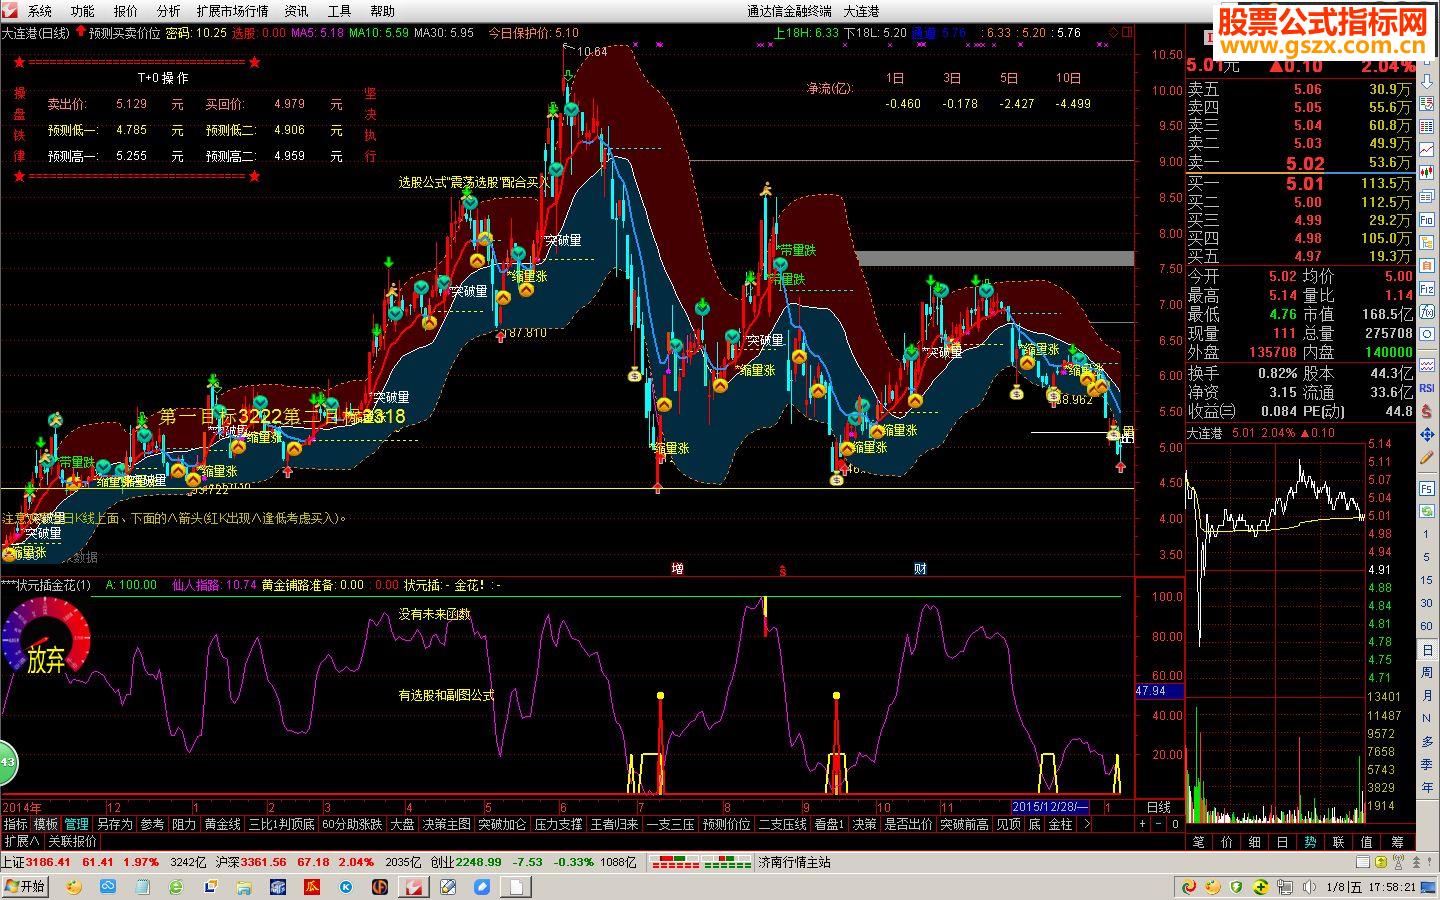The width and height of the screenshot is (1440, 900).
Task: Select the 突破前高 indicator tab
Action: [x=964, y=825]
